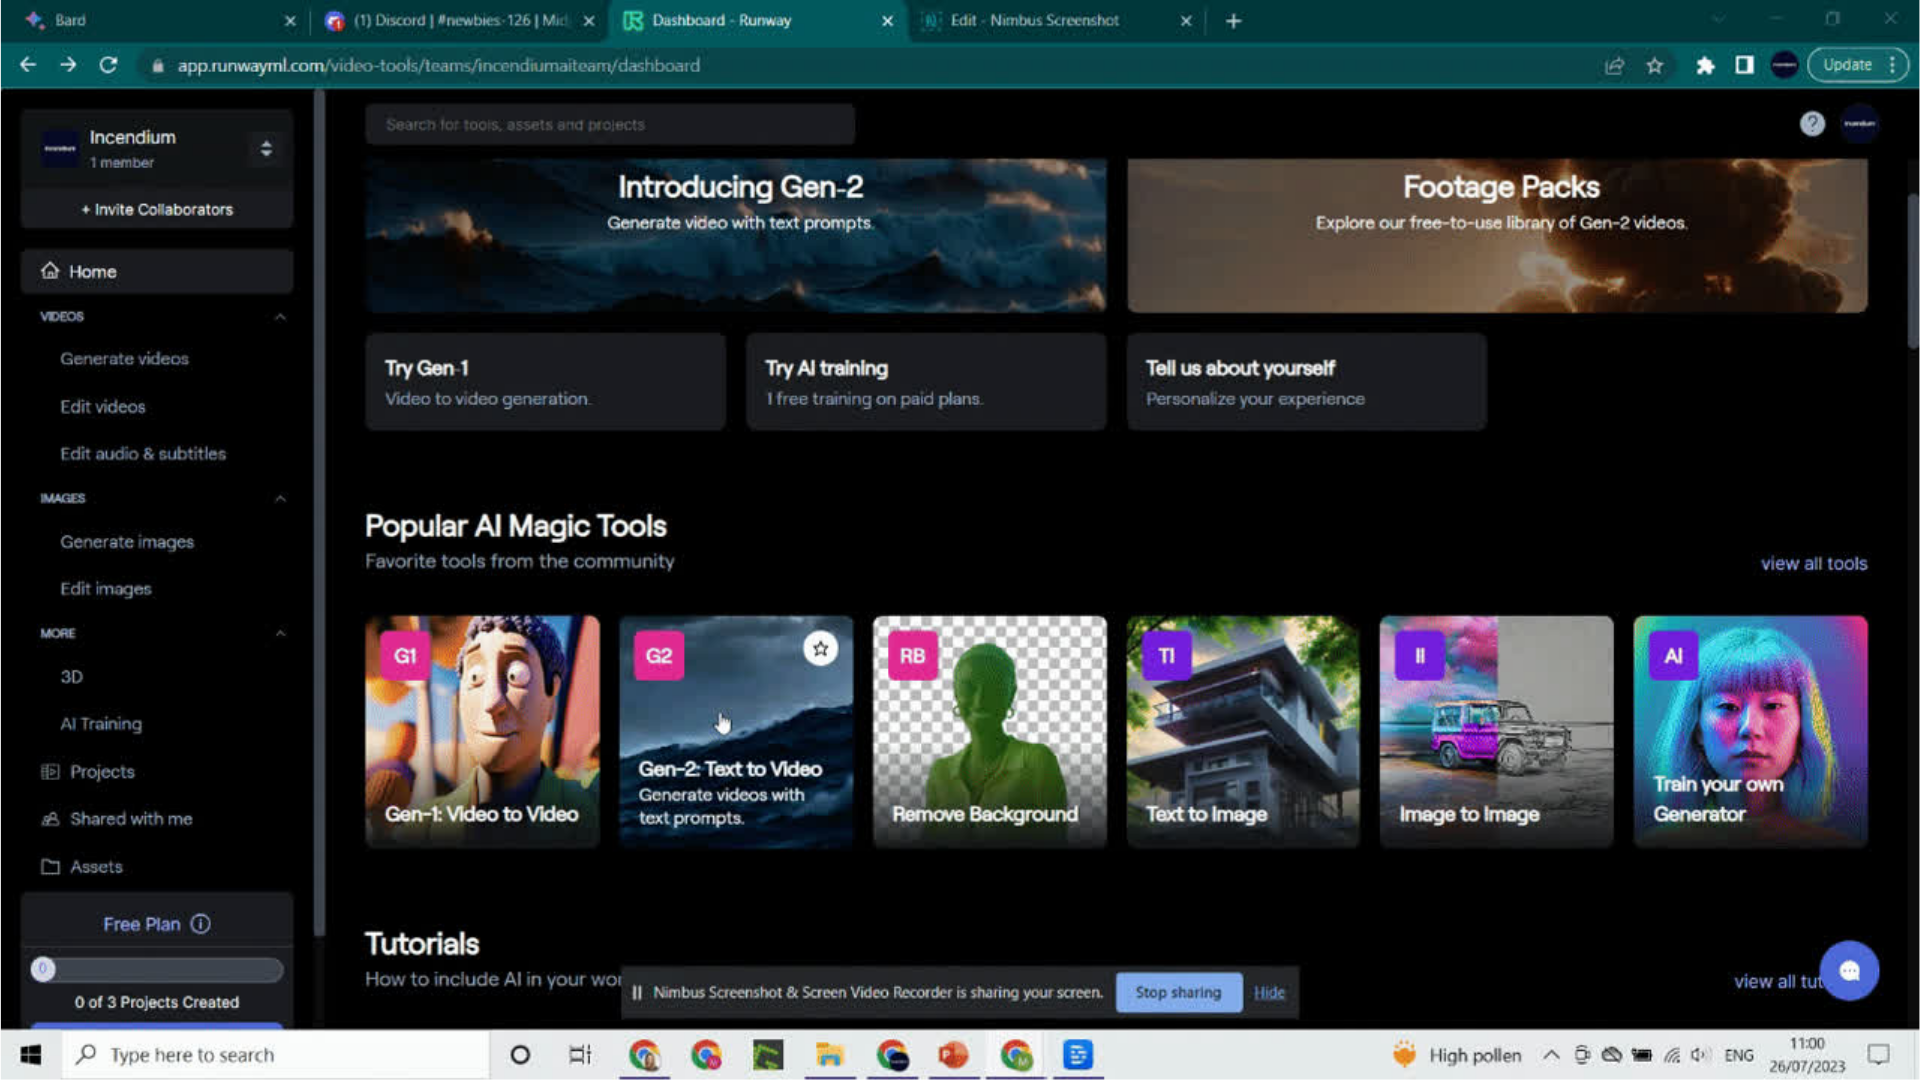Go forward with the browser forward arrow

tap(68, 65)
